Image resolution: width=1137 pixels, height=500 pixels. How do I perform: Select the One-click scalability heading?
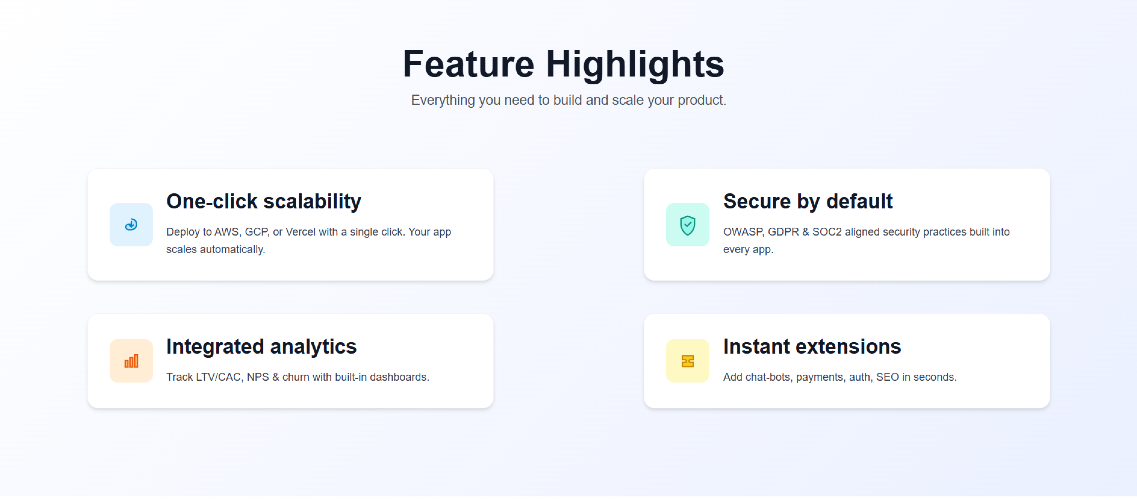263,201
